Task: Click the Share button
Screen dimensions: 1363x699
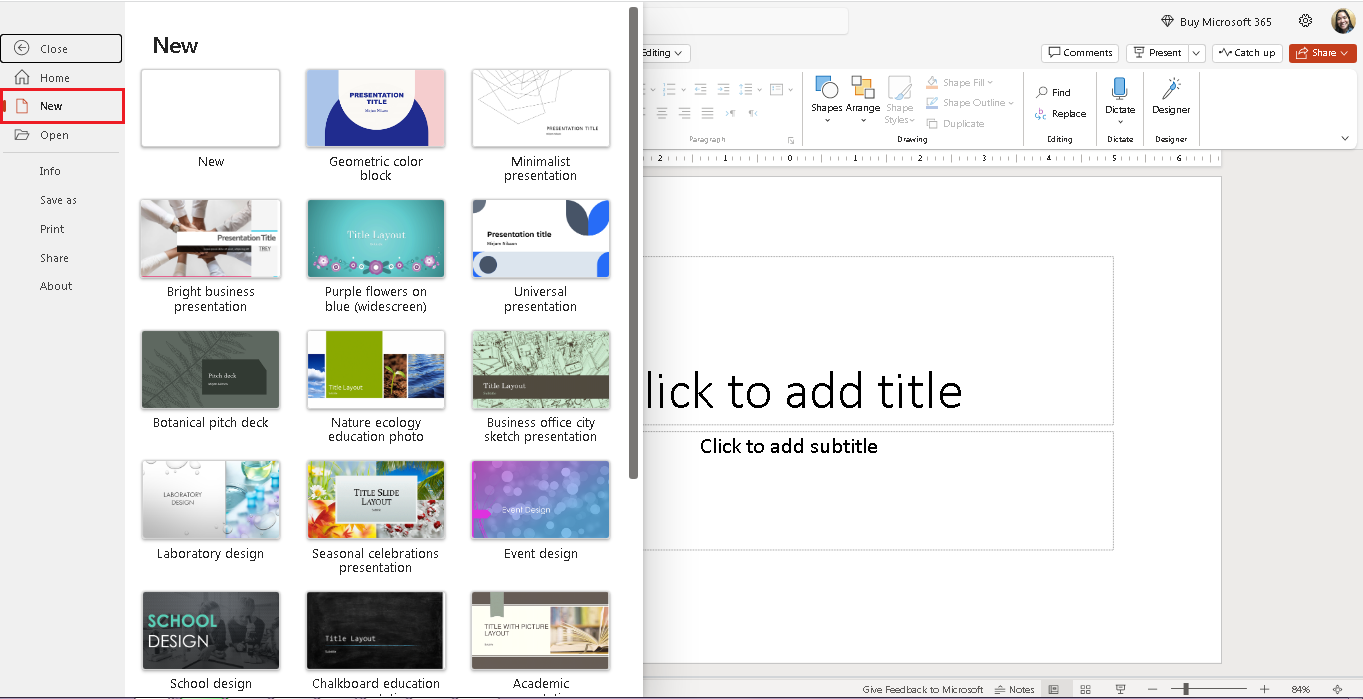Action: click(x=1322, y=52)
